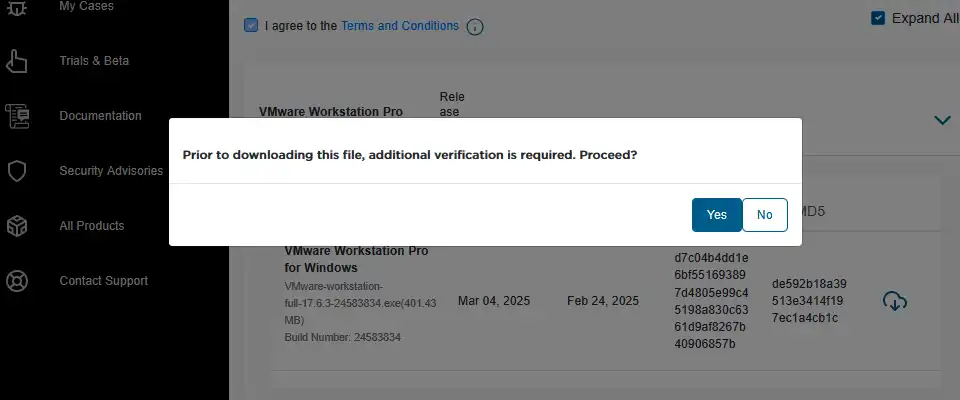Image resolution: width=960 pixels, height=400 pixels.
Task: Click the My Cases sidebar icon
Action: [x=17, y=8]
